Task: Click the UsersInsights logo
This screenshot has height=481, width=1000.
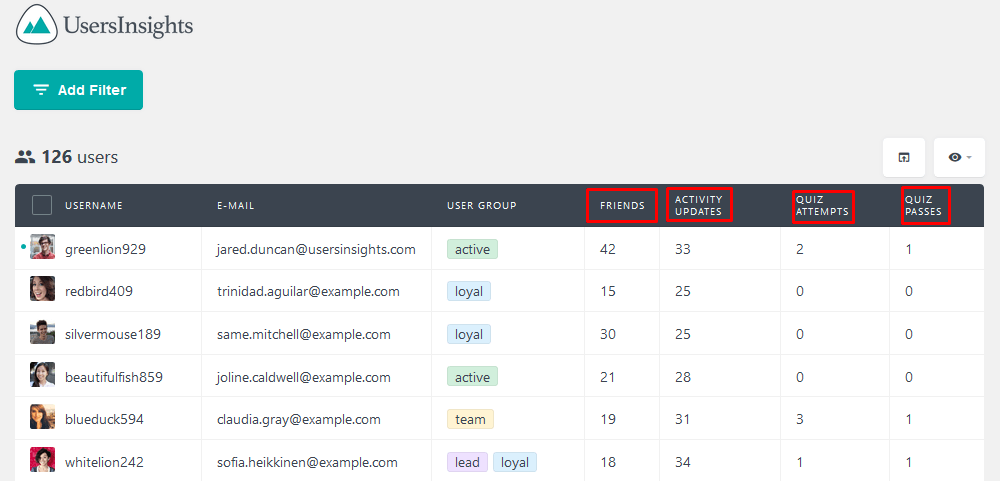Action: 105,25
